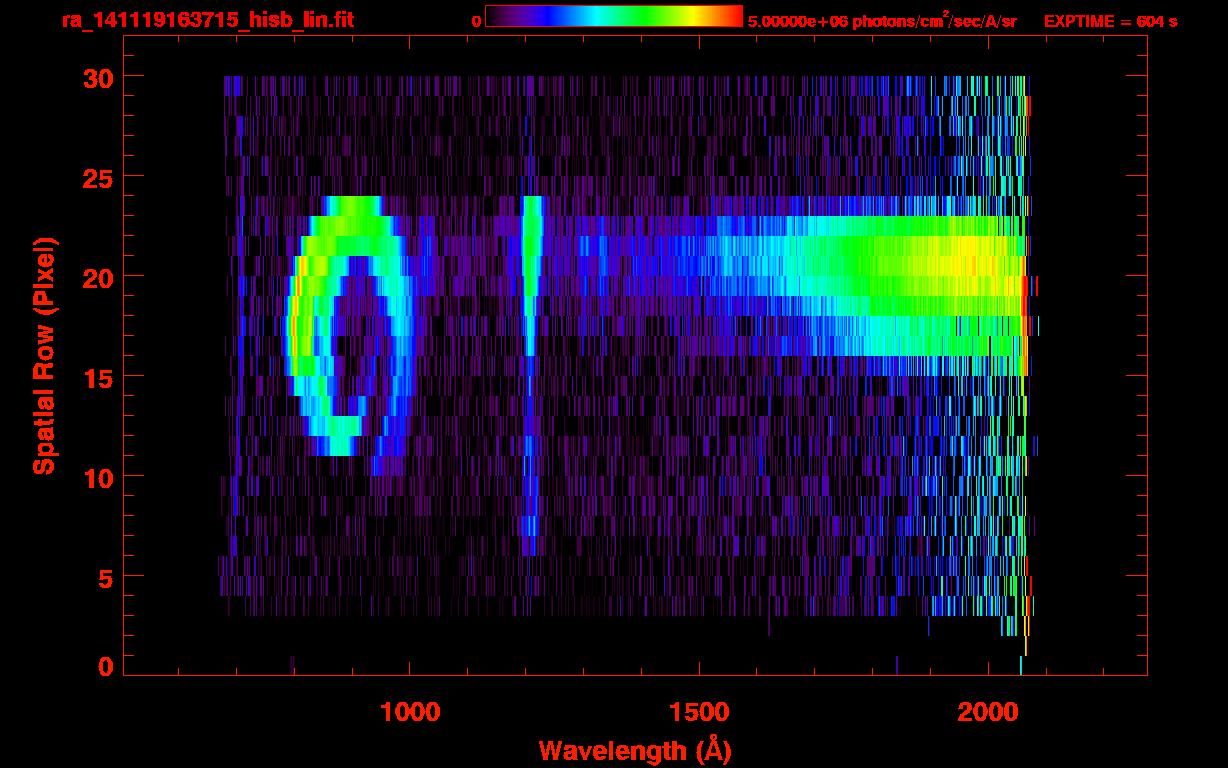Click the 25 tick label on spatial axis
Screen dimensions: 1228x768
coord(96,177)
